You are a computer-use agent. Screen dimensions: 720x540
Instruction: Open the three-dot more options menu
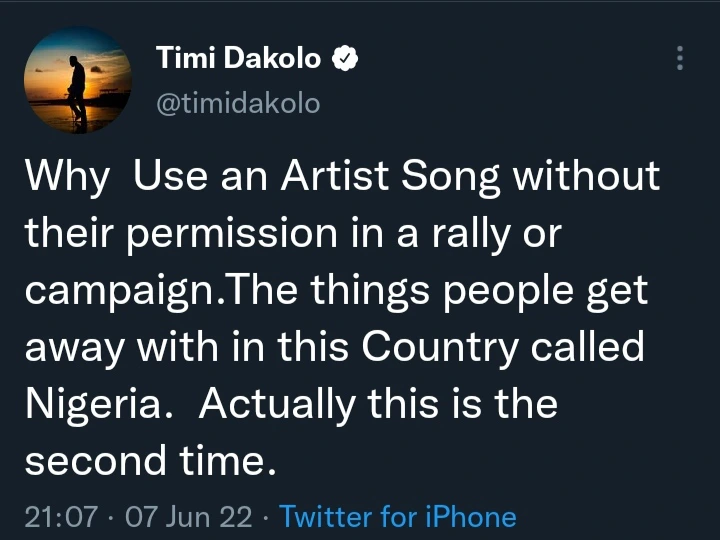click(x=680, y=58)
